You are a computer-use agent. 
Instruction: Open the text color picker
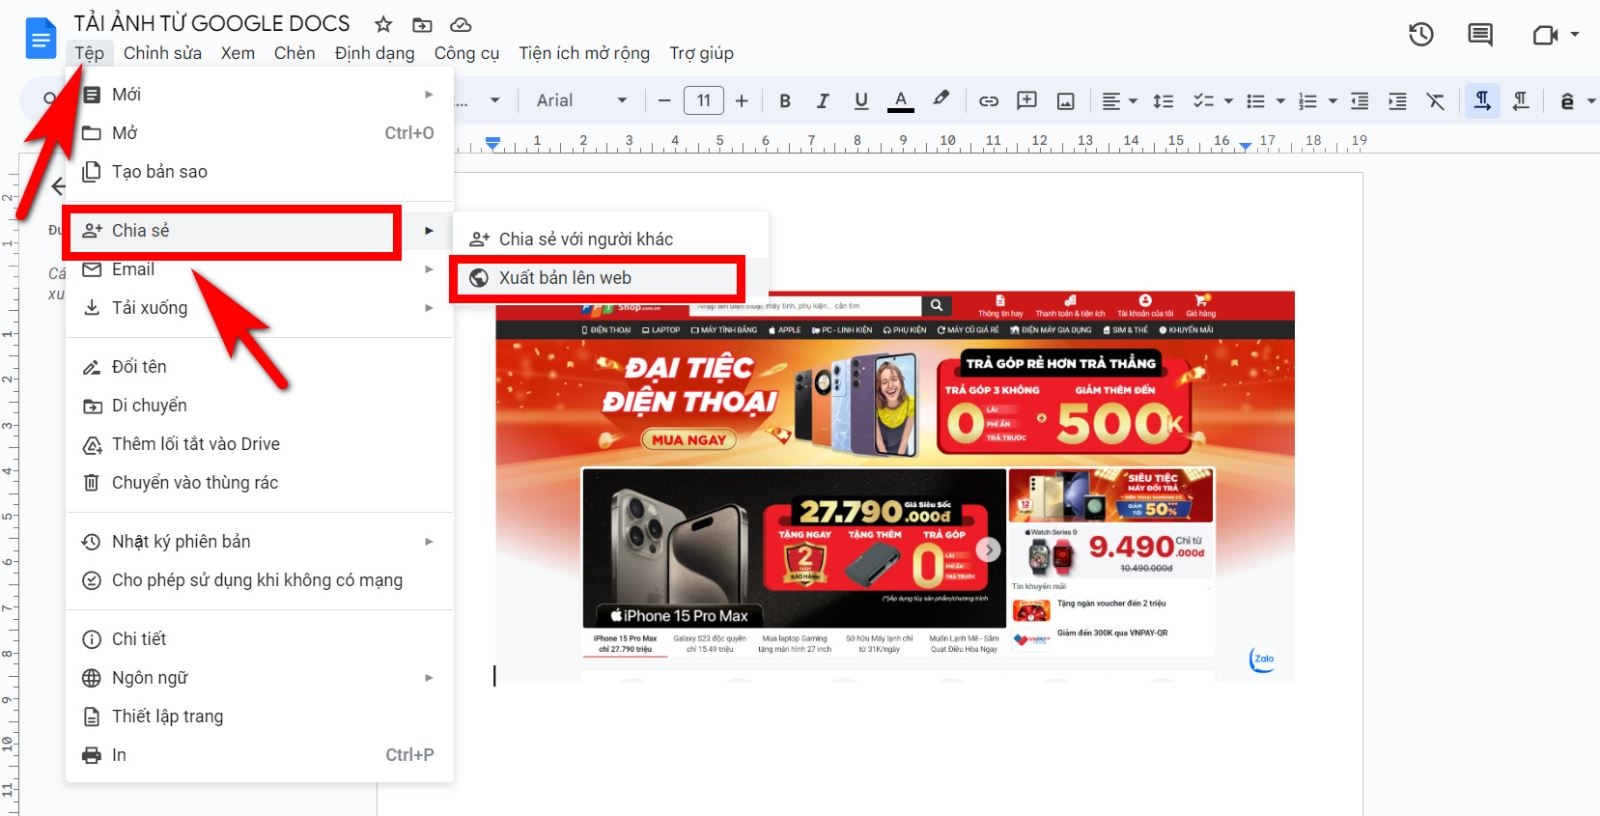901,100
